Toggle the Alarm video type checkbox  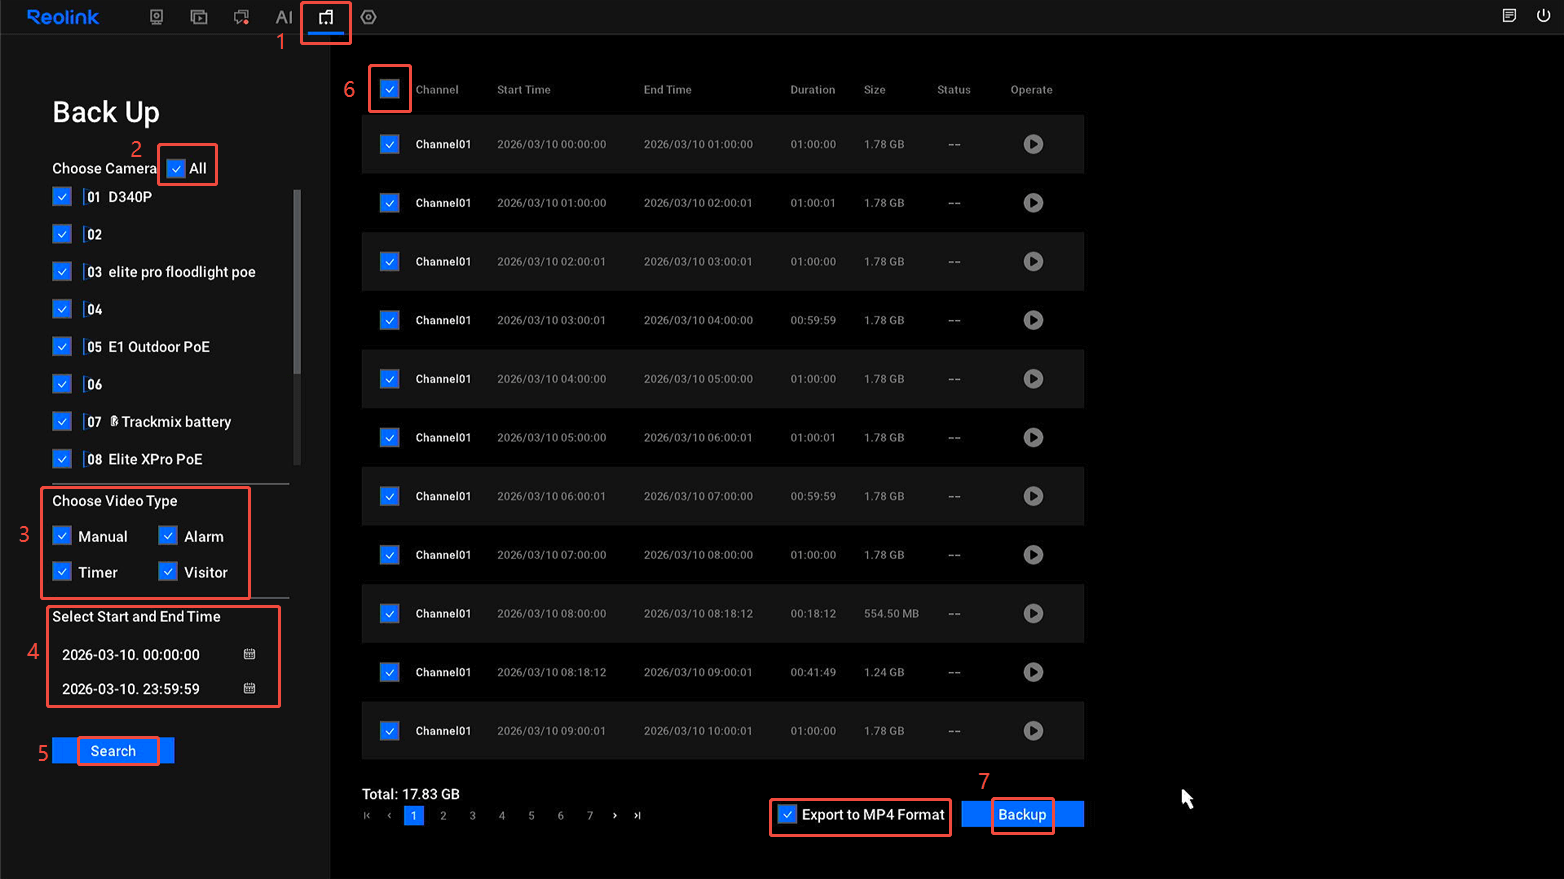pyautogui.click(x=168, y=536)
